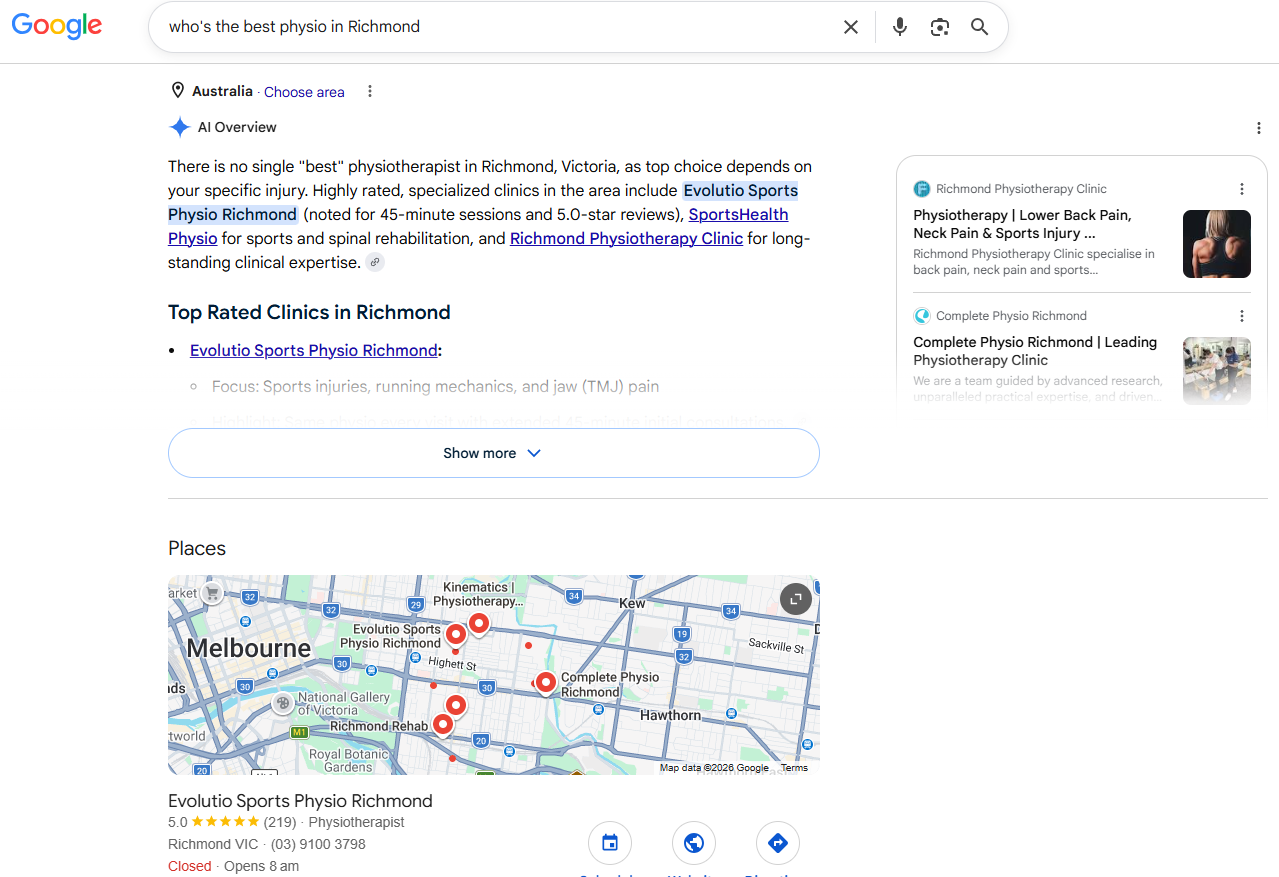Select Complete Physio Richmond map pin

point(546,683)
